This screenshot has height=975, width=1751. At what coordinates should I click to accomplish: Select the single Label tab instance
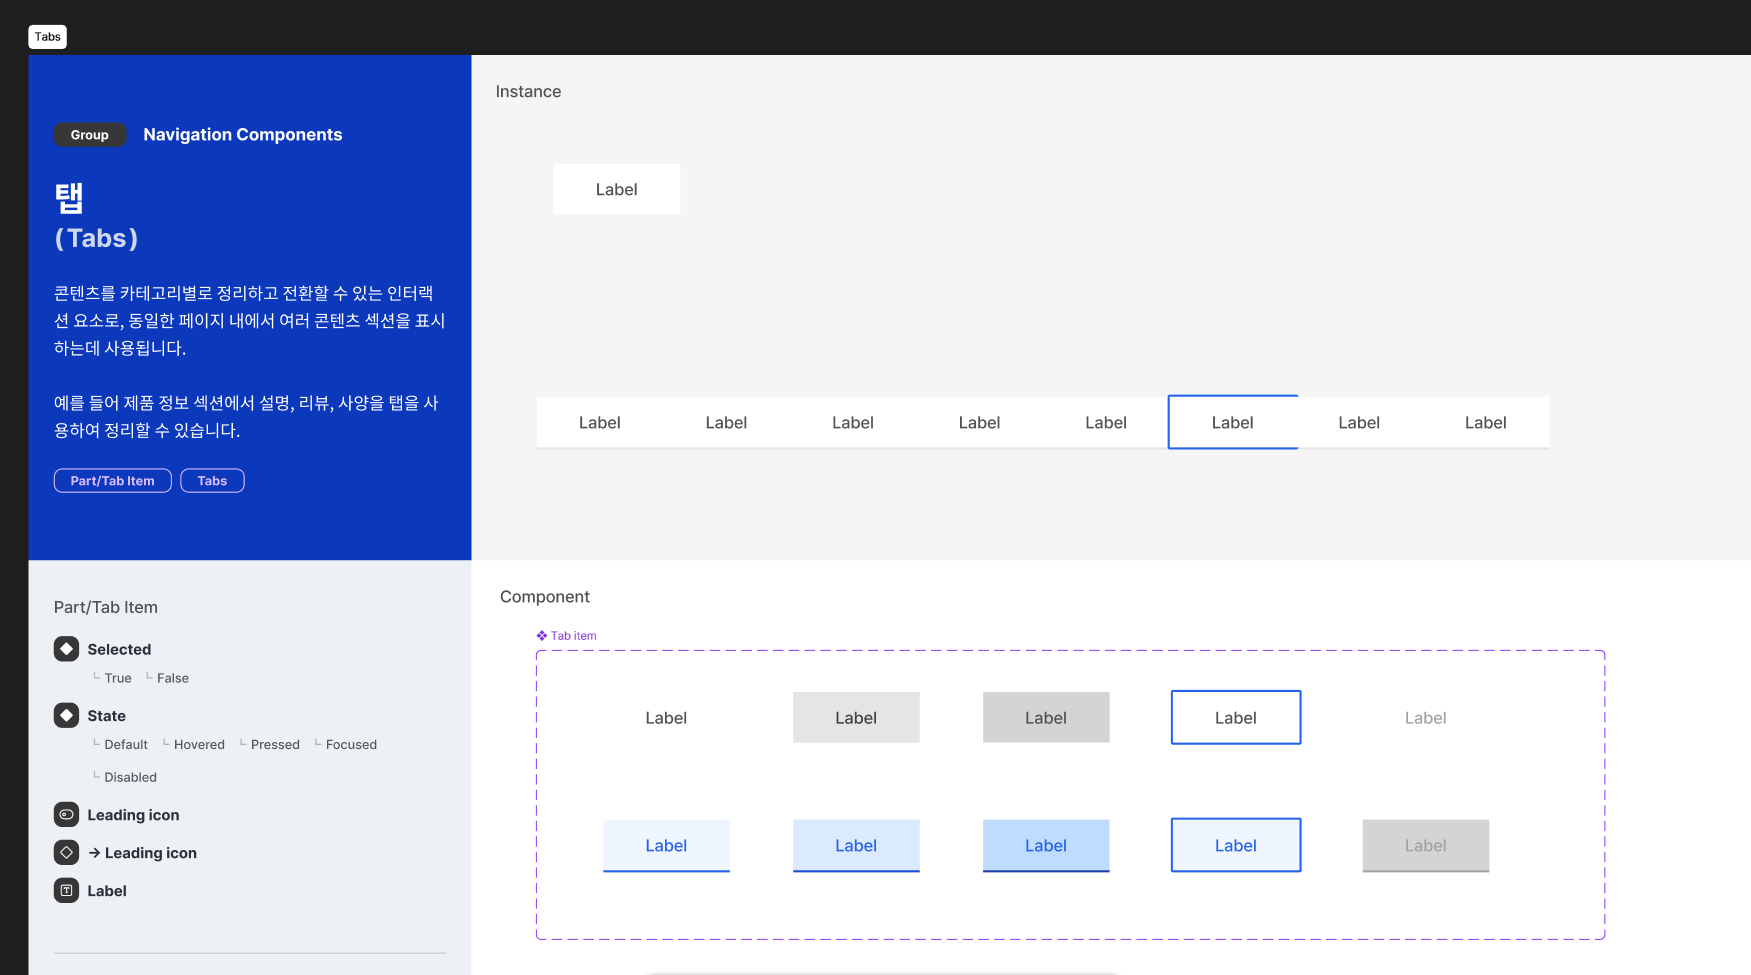617,189
